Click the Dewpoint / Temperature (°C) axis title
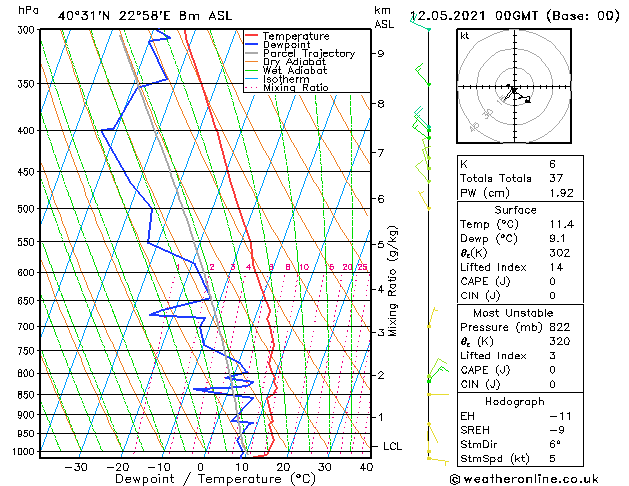 215,479
